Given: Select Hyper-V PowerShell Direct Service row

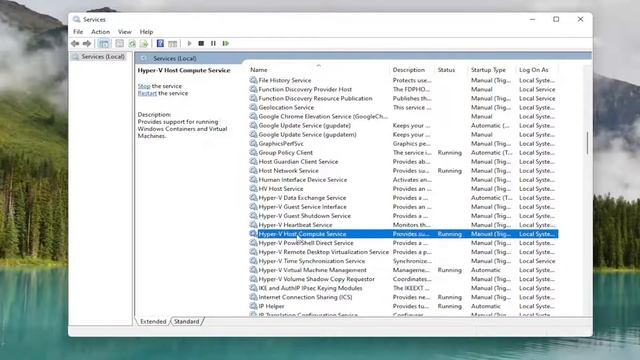Looking at the screenshot, I should (403, 243).
